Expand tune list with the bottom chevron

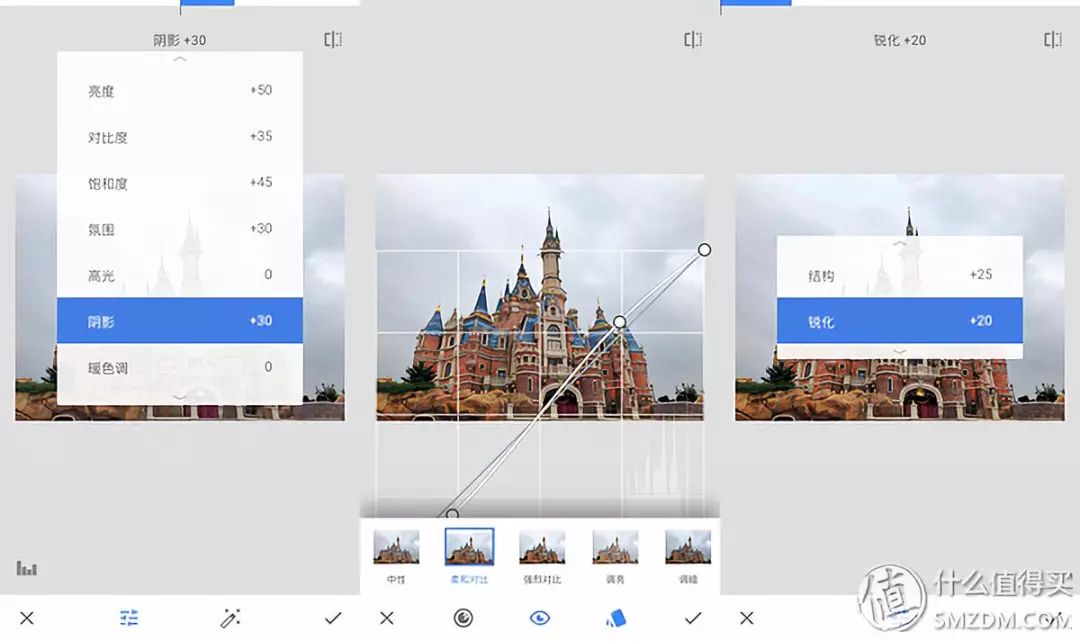pyautogui.click(x=180, y=397)
